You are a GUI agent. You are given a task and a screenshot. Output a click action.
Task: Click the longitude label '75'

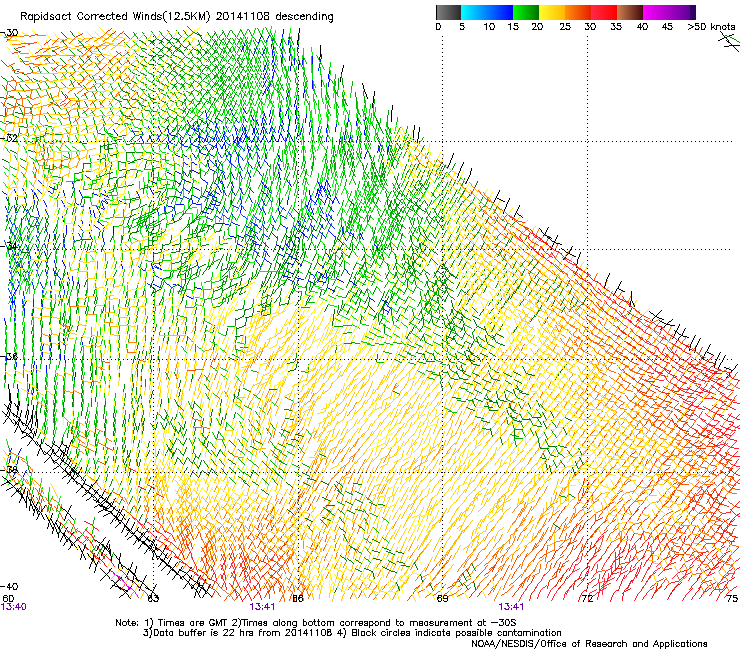coord(732,599)
